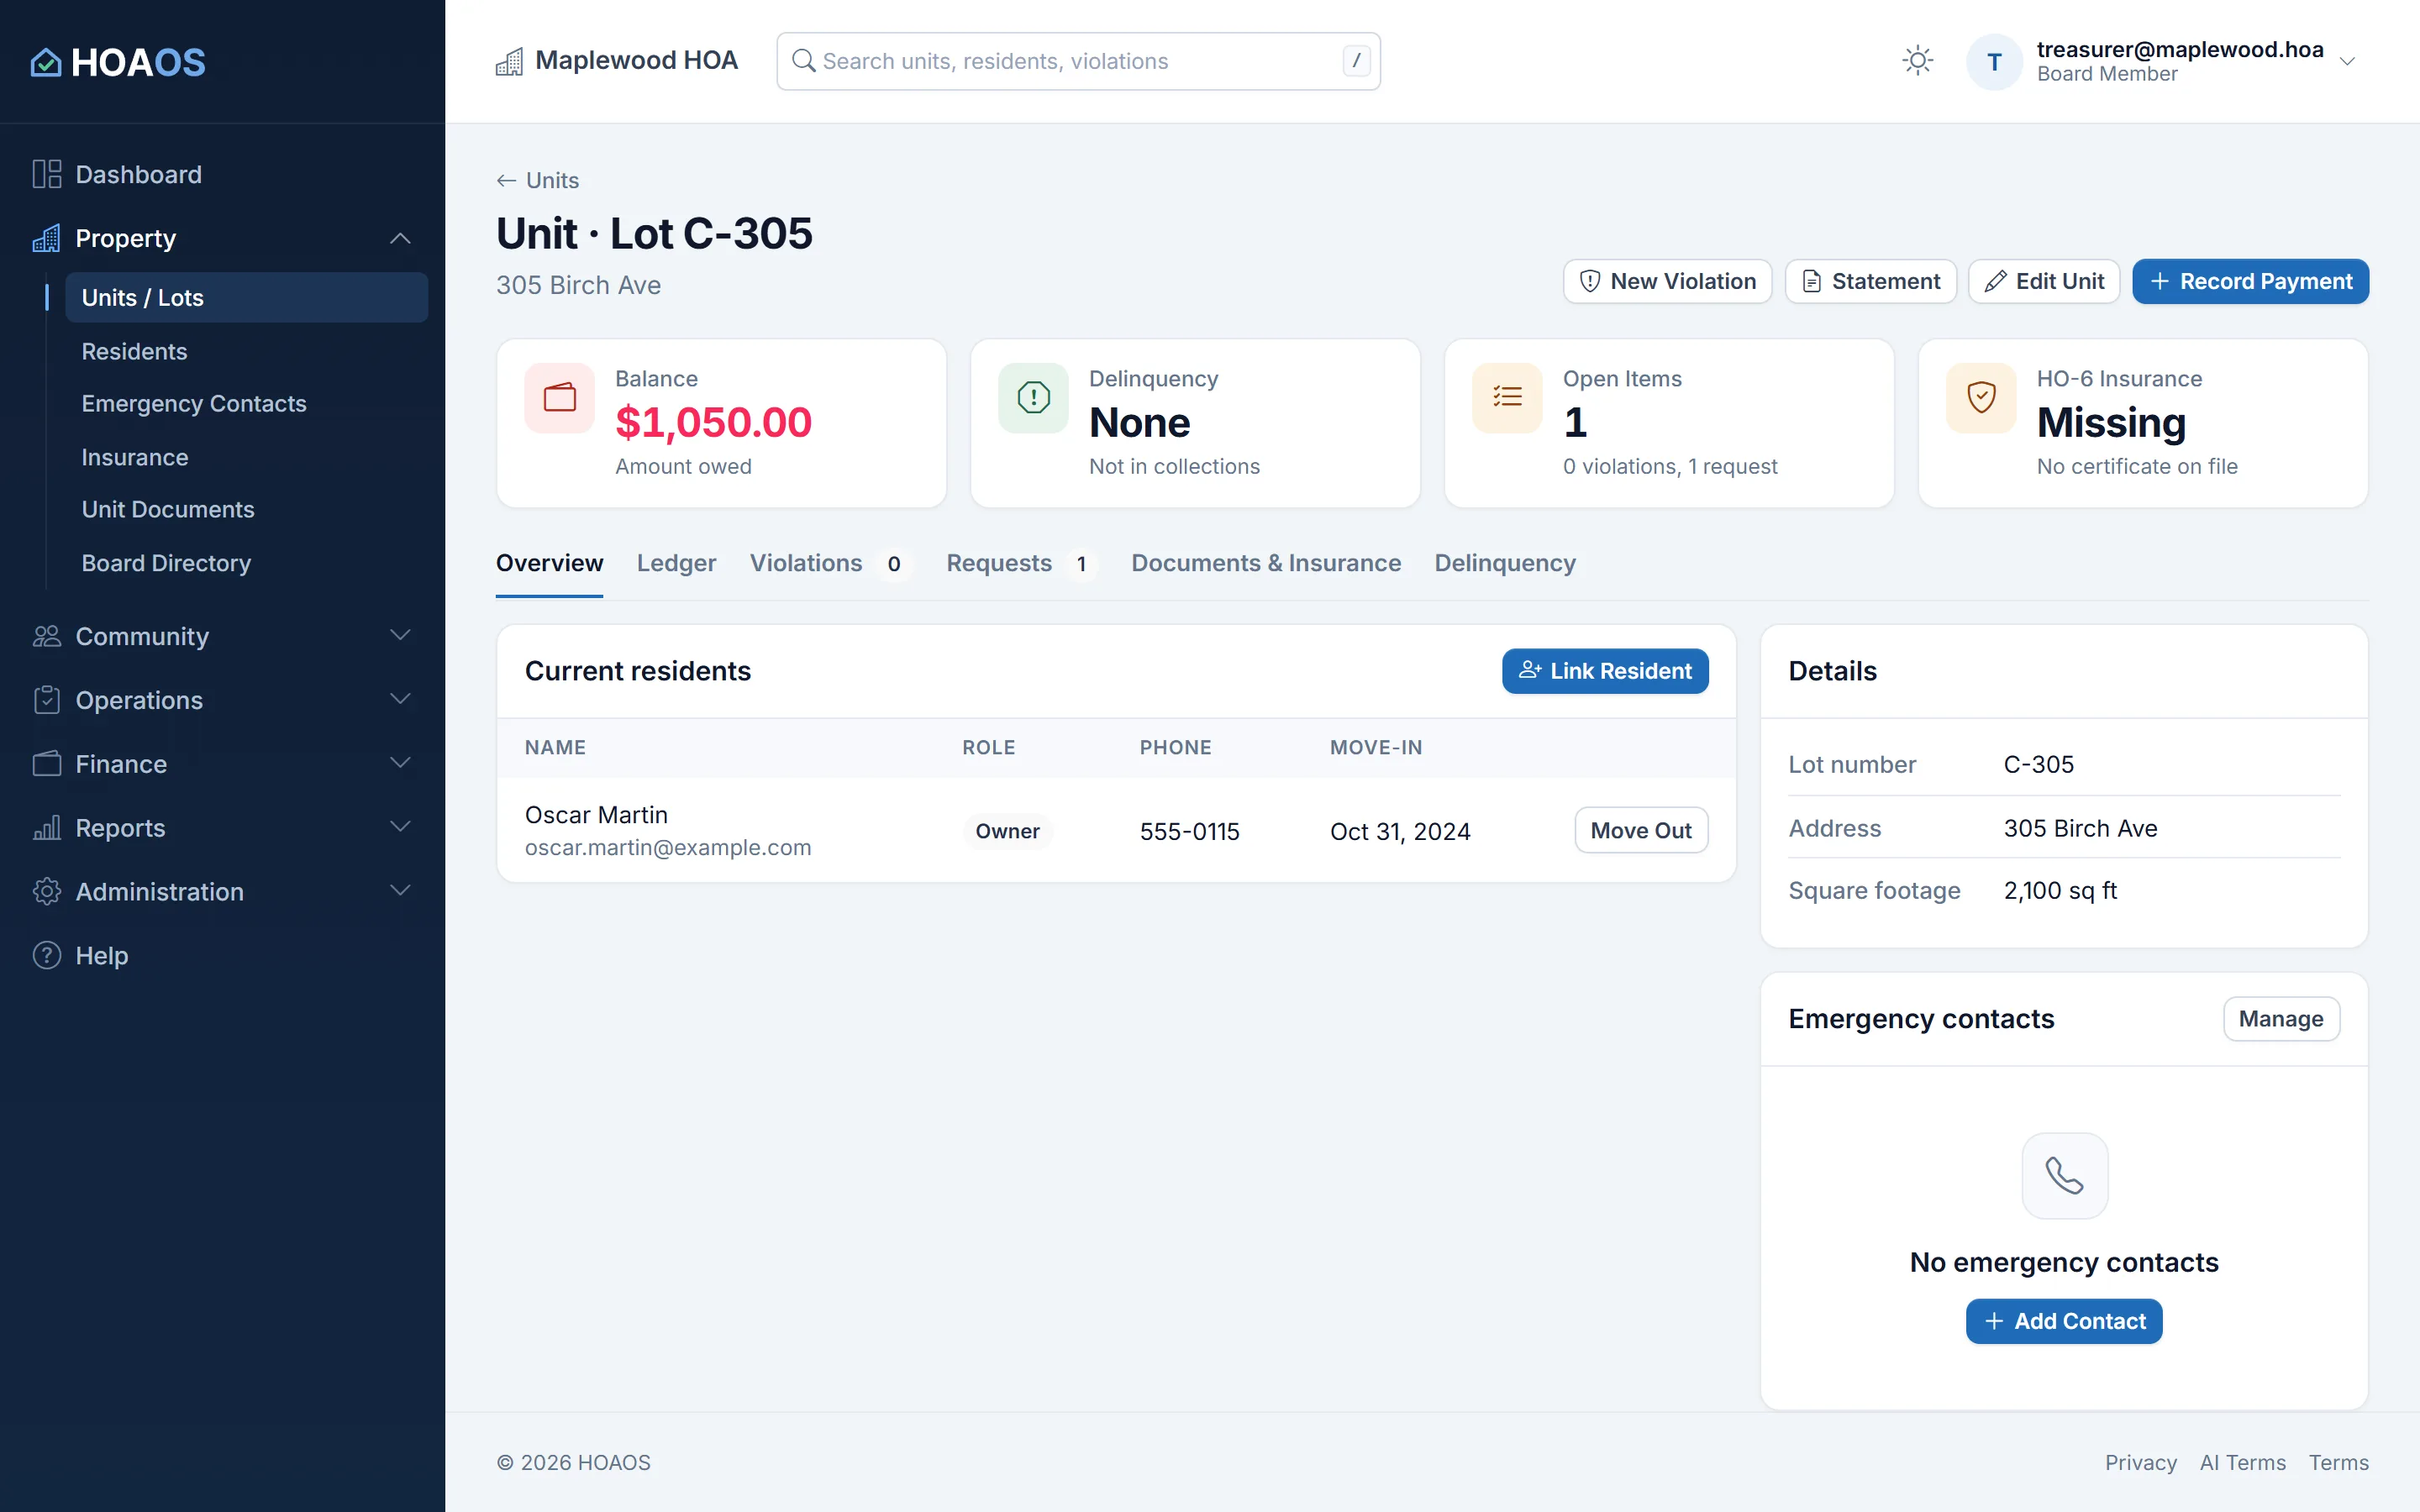The image size is (2420, 1512).
Task: Click the Owner role badge
Action: click(x=1007, y=831)
